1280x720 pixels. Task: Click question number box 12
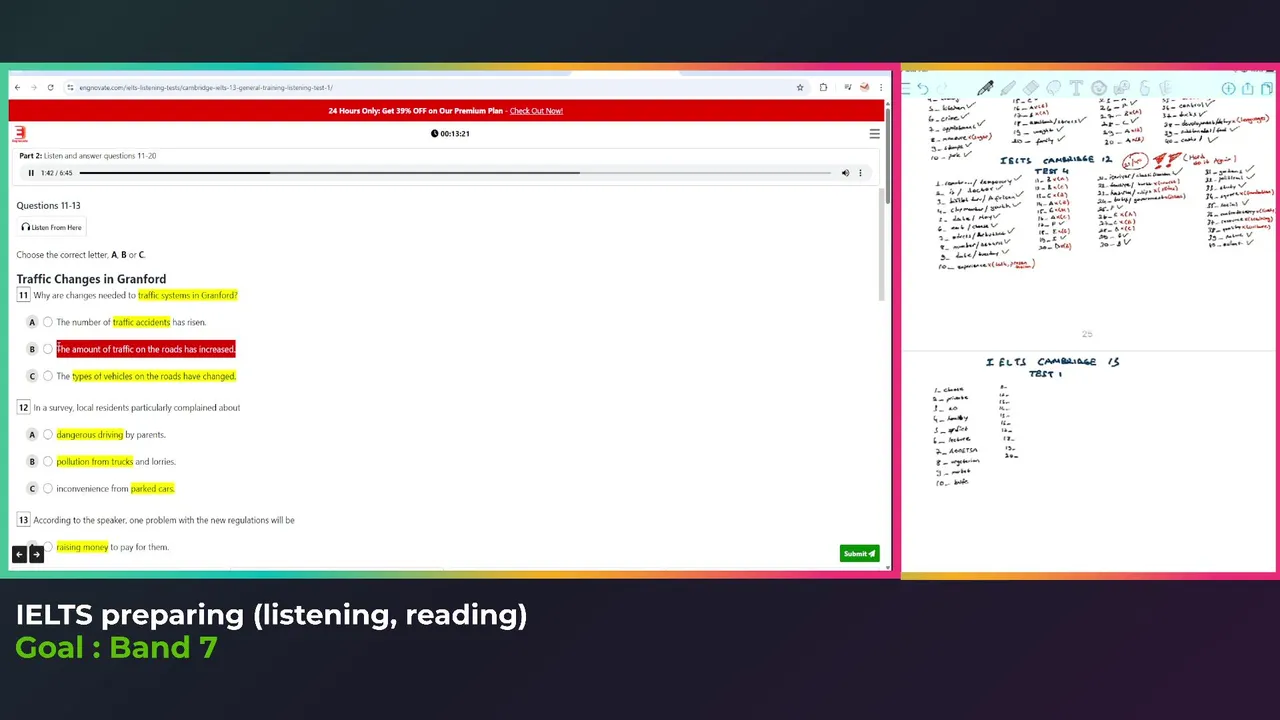click(x=23, y=407)
